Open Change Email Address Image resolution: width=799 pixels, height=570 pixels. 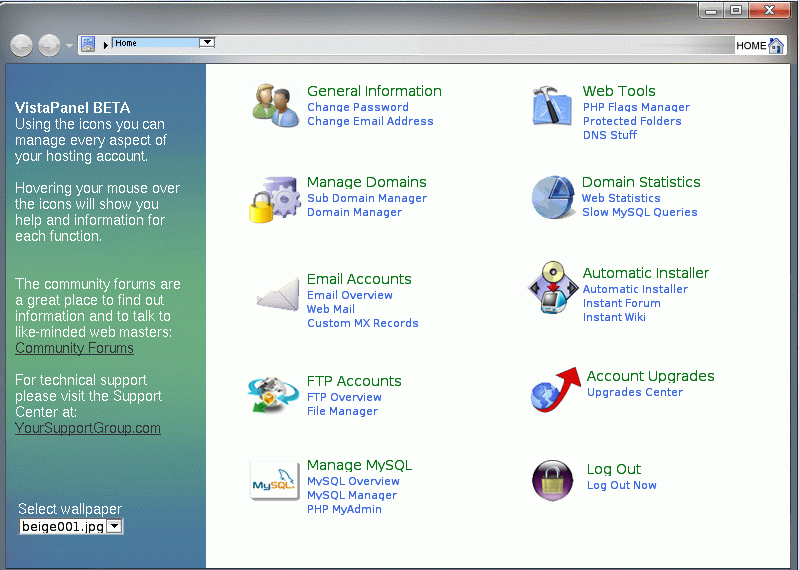coord(370,121)
